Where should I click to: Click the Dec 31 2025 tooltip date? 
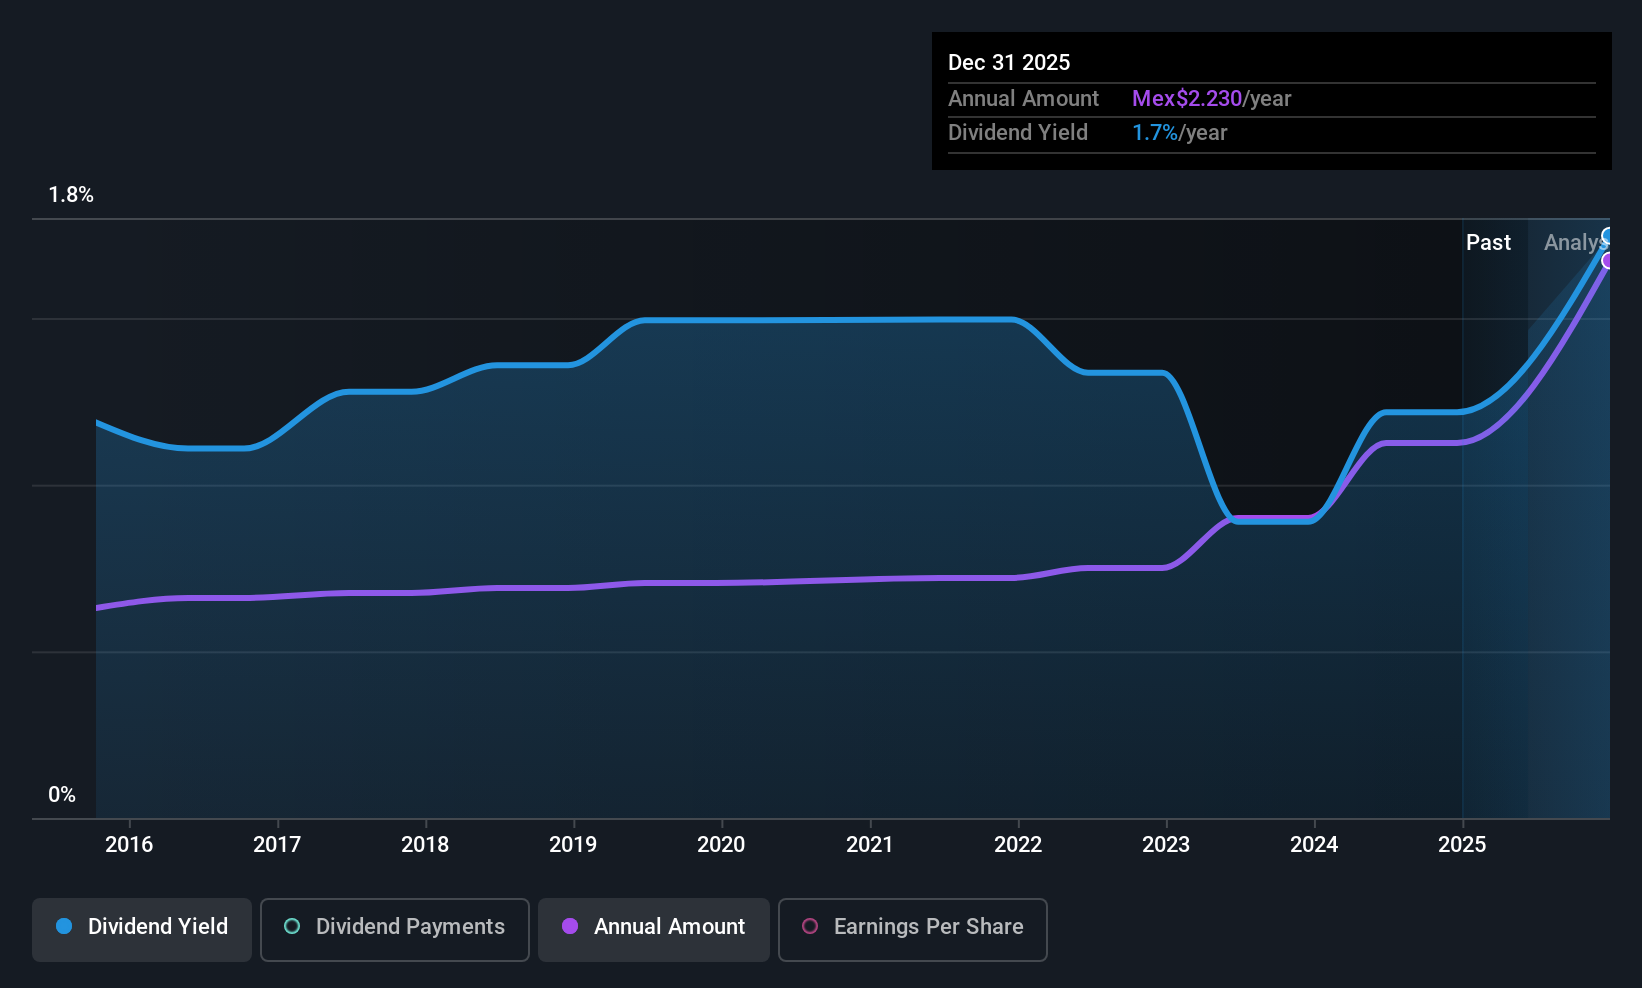1009,62
